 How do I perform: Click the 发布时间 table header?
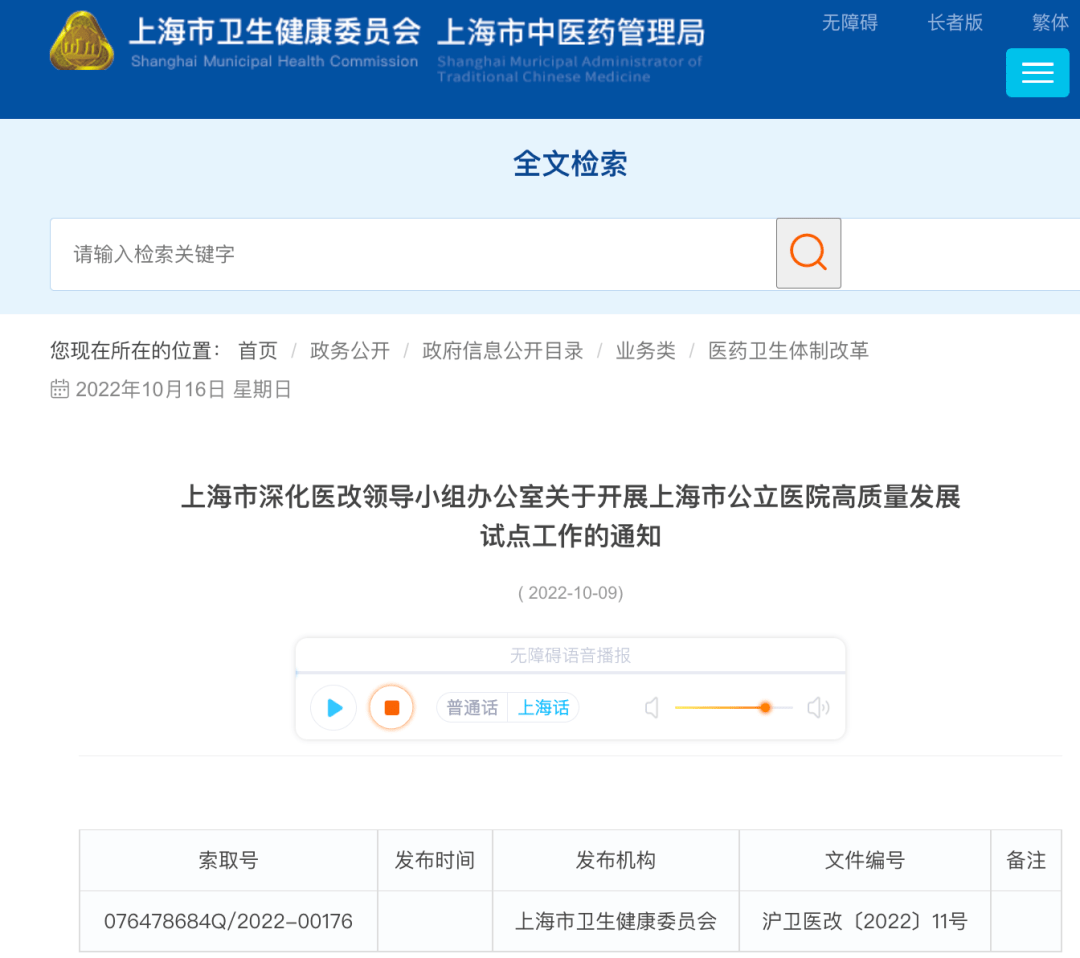click(x=435, y=860)
